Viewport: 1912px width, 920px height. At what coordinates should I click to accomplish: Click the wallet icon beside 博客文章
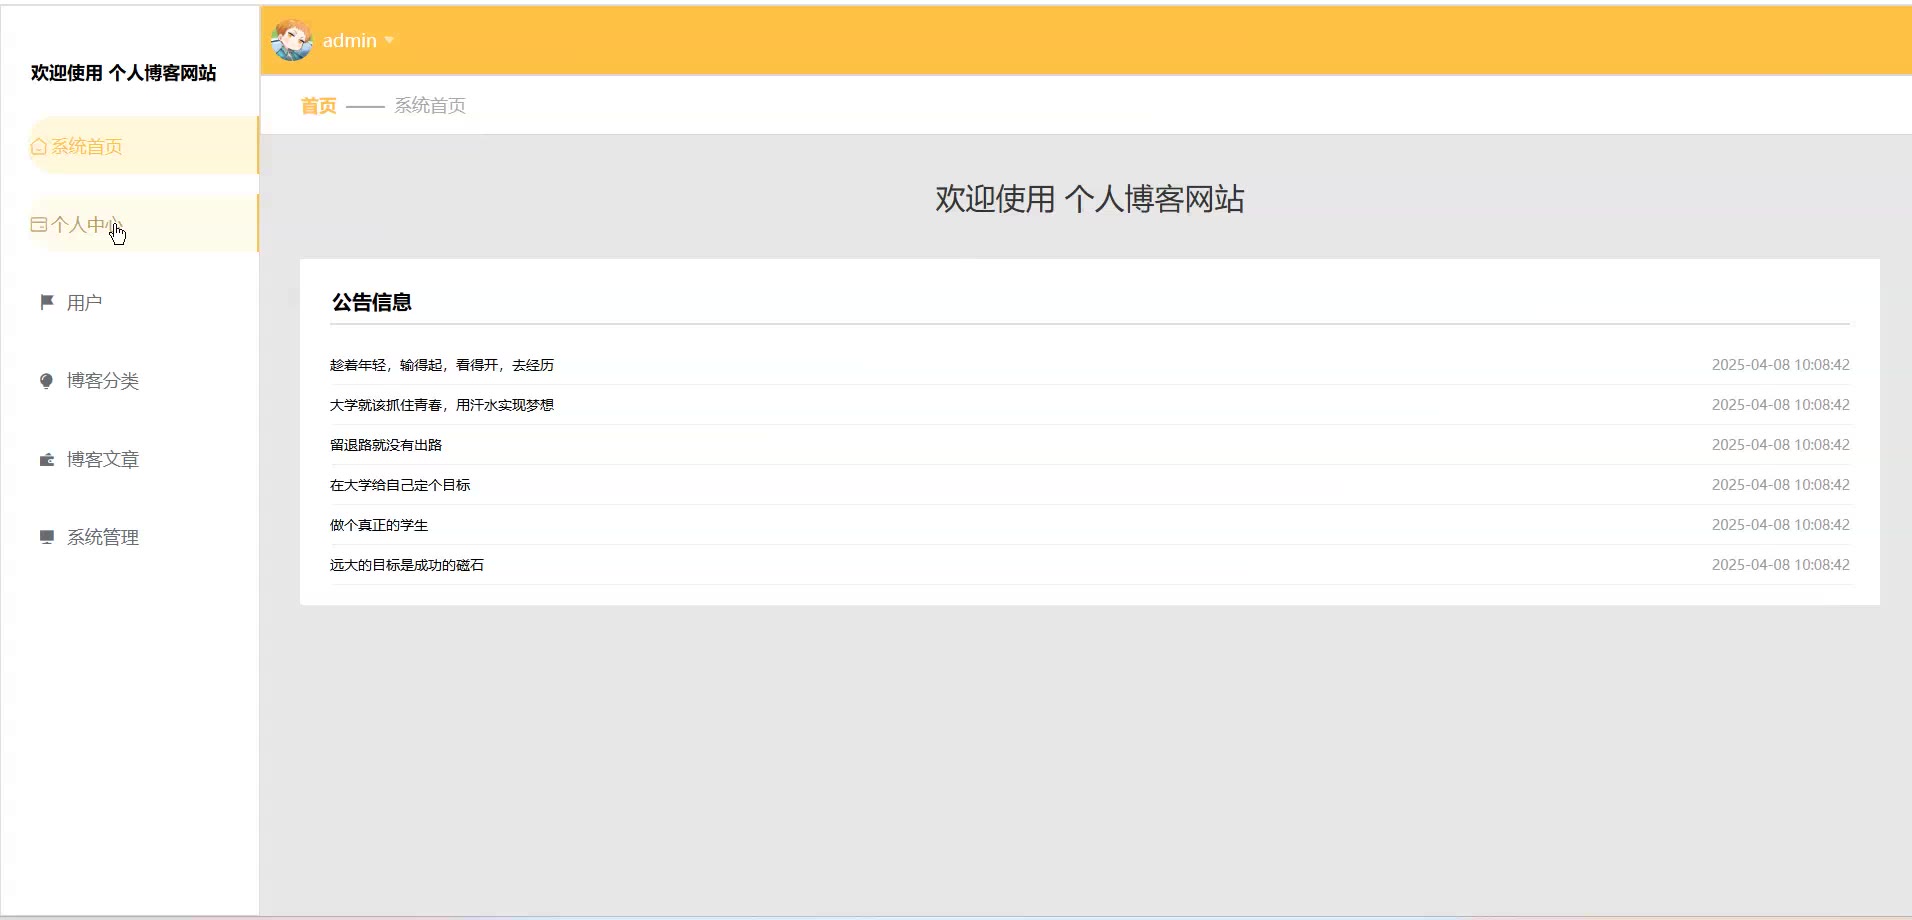(x=46, y=460)
